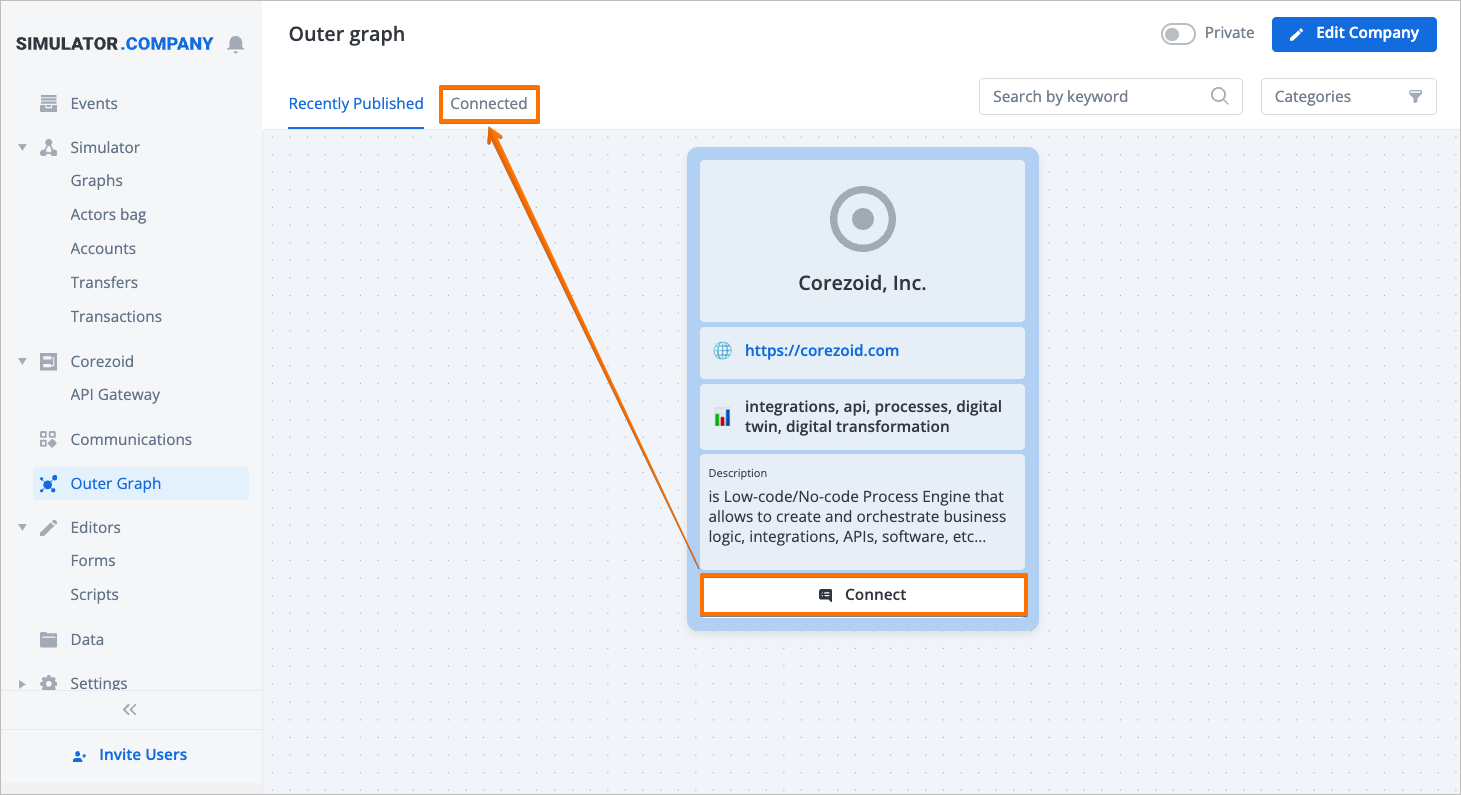Open API Gateway
The height and width of the screenshot is (795, 1461).
pyautogui.click(x=115, y=394)
